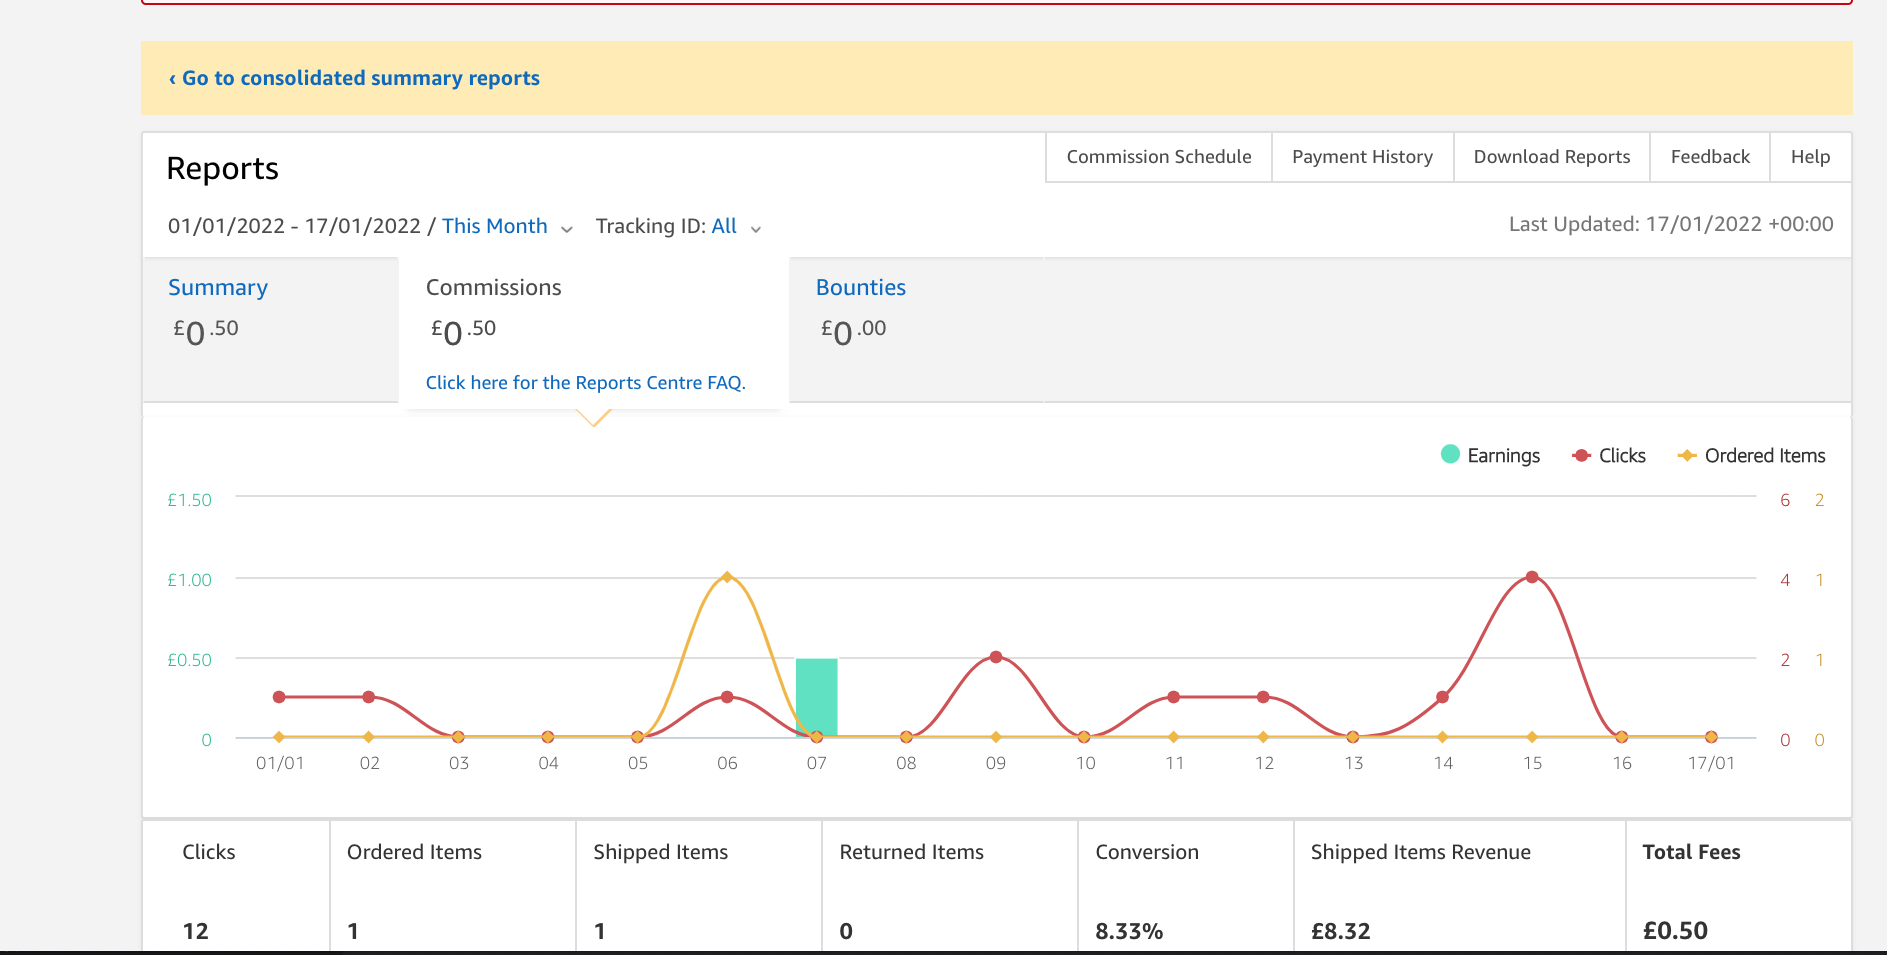The image size is (1887, 955).
Task: Click the Clicks data point on 12
Action: [1263, 697]
